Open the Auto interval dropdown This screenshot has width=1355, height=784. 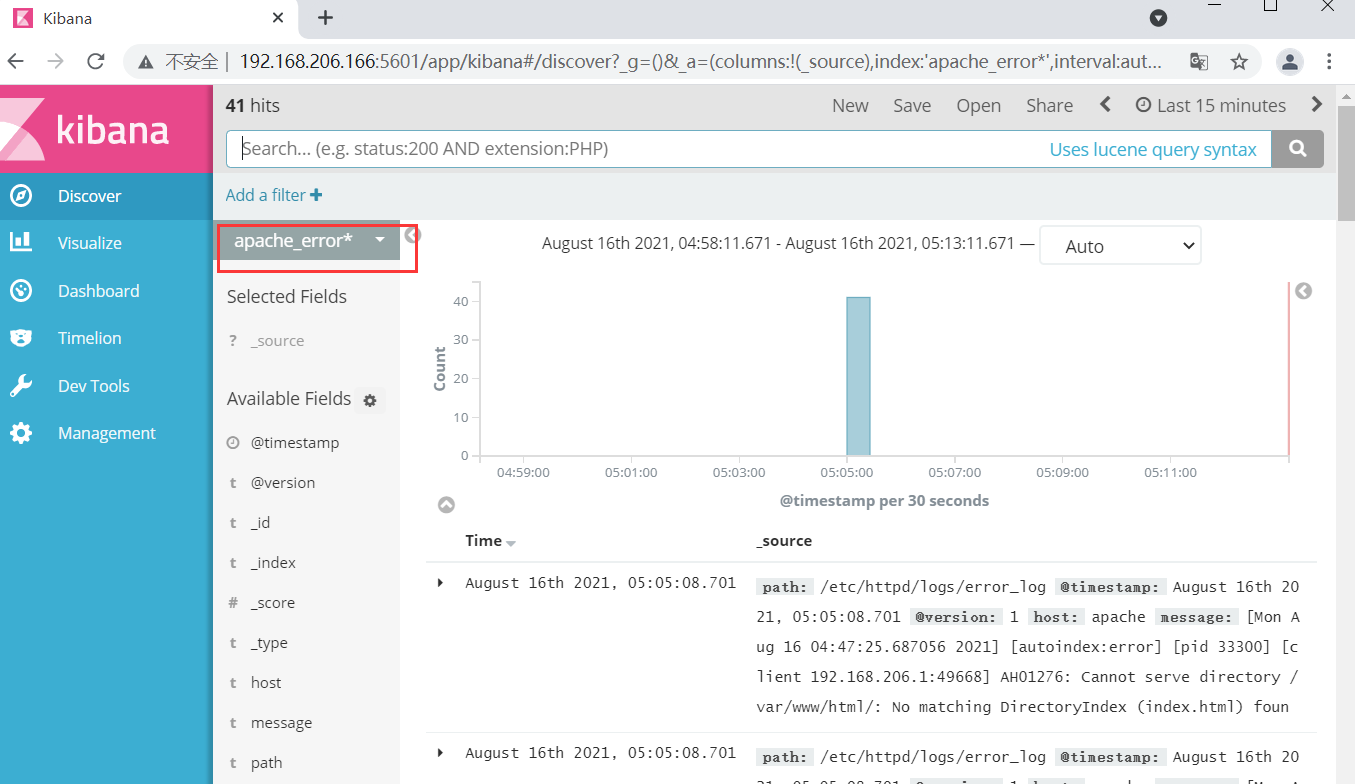tap(1120, 246)
